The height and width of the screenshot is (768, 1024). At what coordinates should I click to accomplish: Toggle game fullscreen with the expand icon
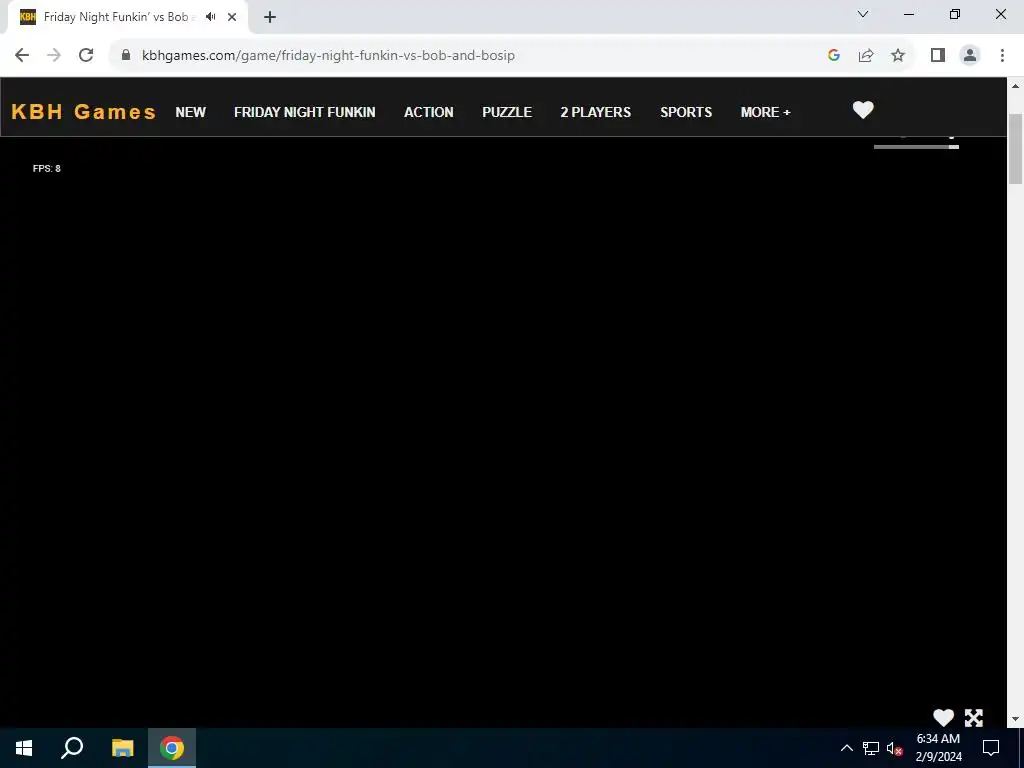tap(974, 718)
